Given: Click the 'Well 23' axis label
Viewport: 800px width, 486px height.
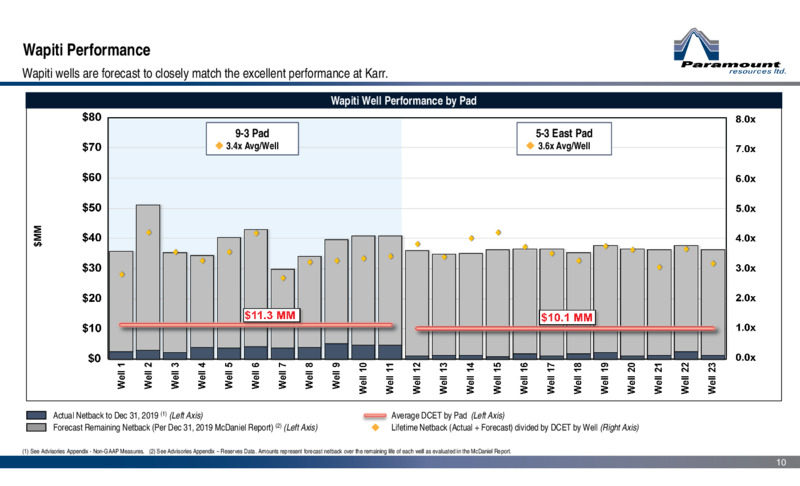Looking at the screenshot, I should point(712,378).
